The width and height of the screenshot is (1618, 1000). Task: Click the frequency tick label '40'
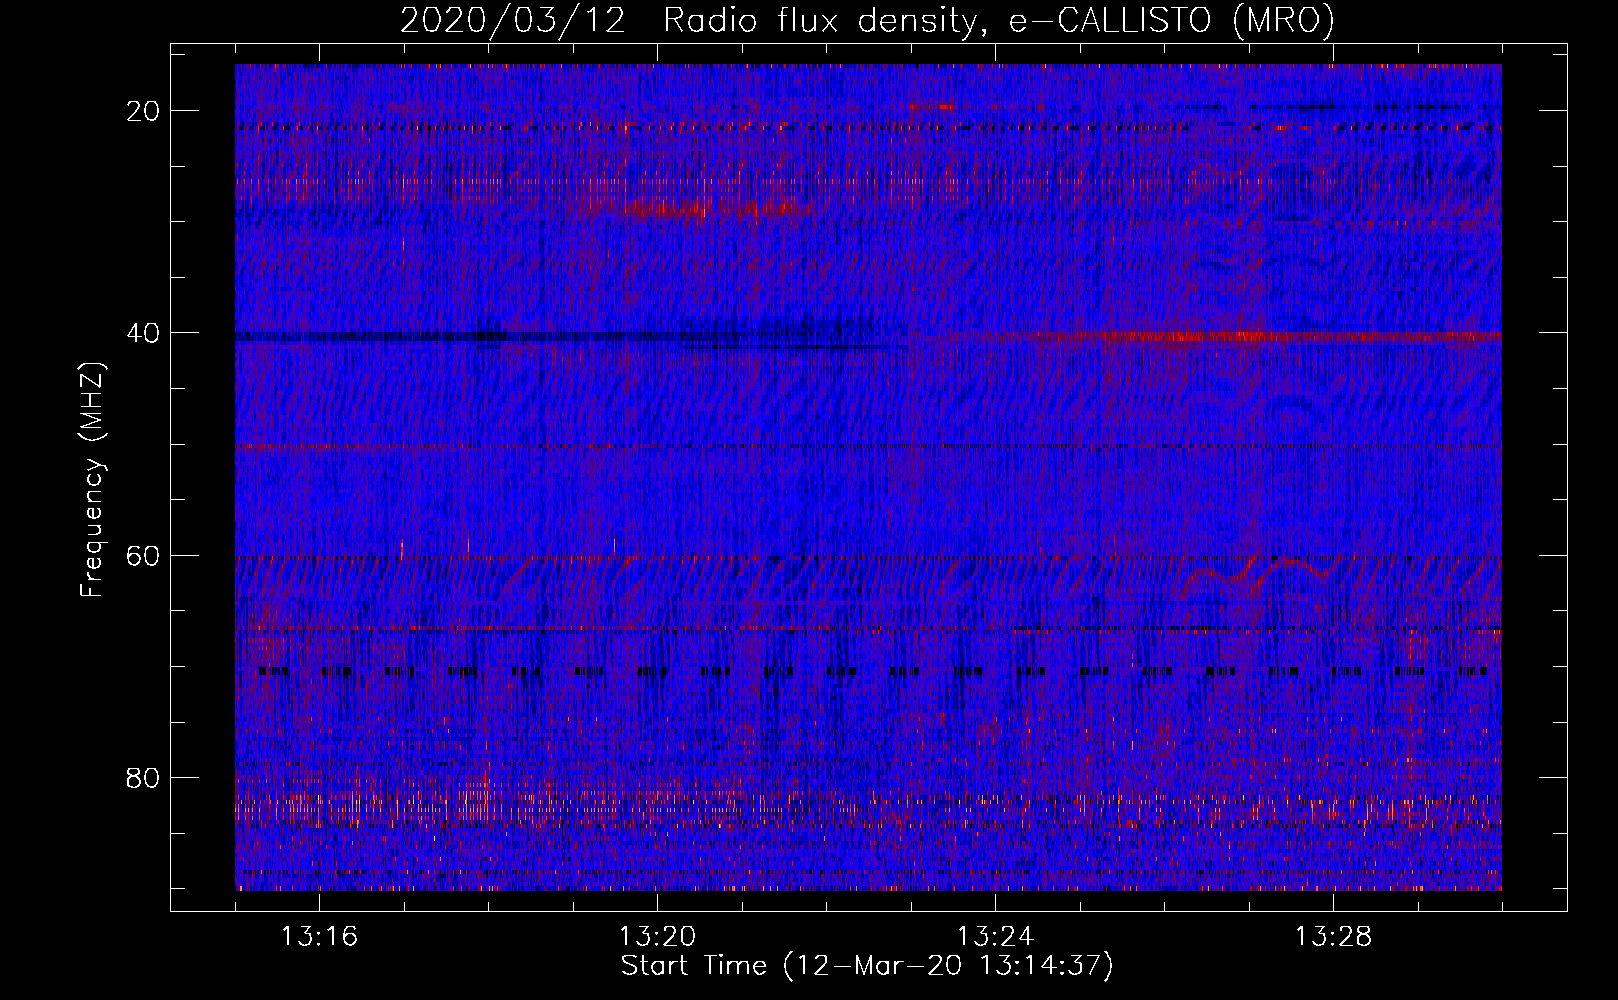[x=144, y=333]
